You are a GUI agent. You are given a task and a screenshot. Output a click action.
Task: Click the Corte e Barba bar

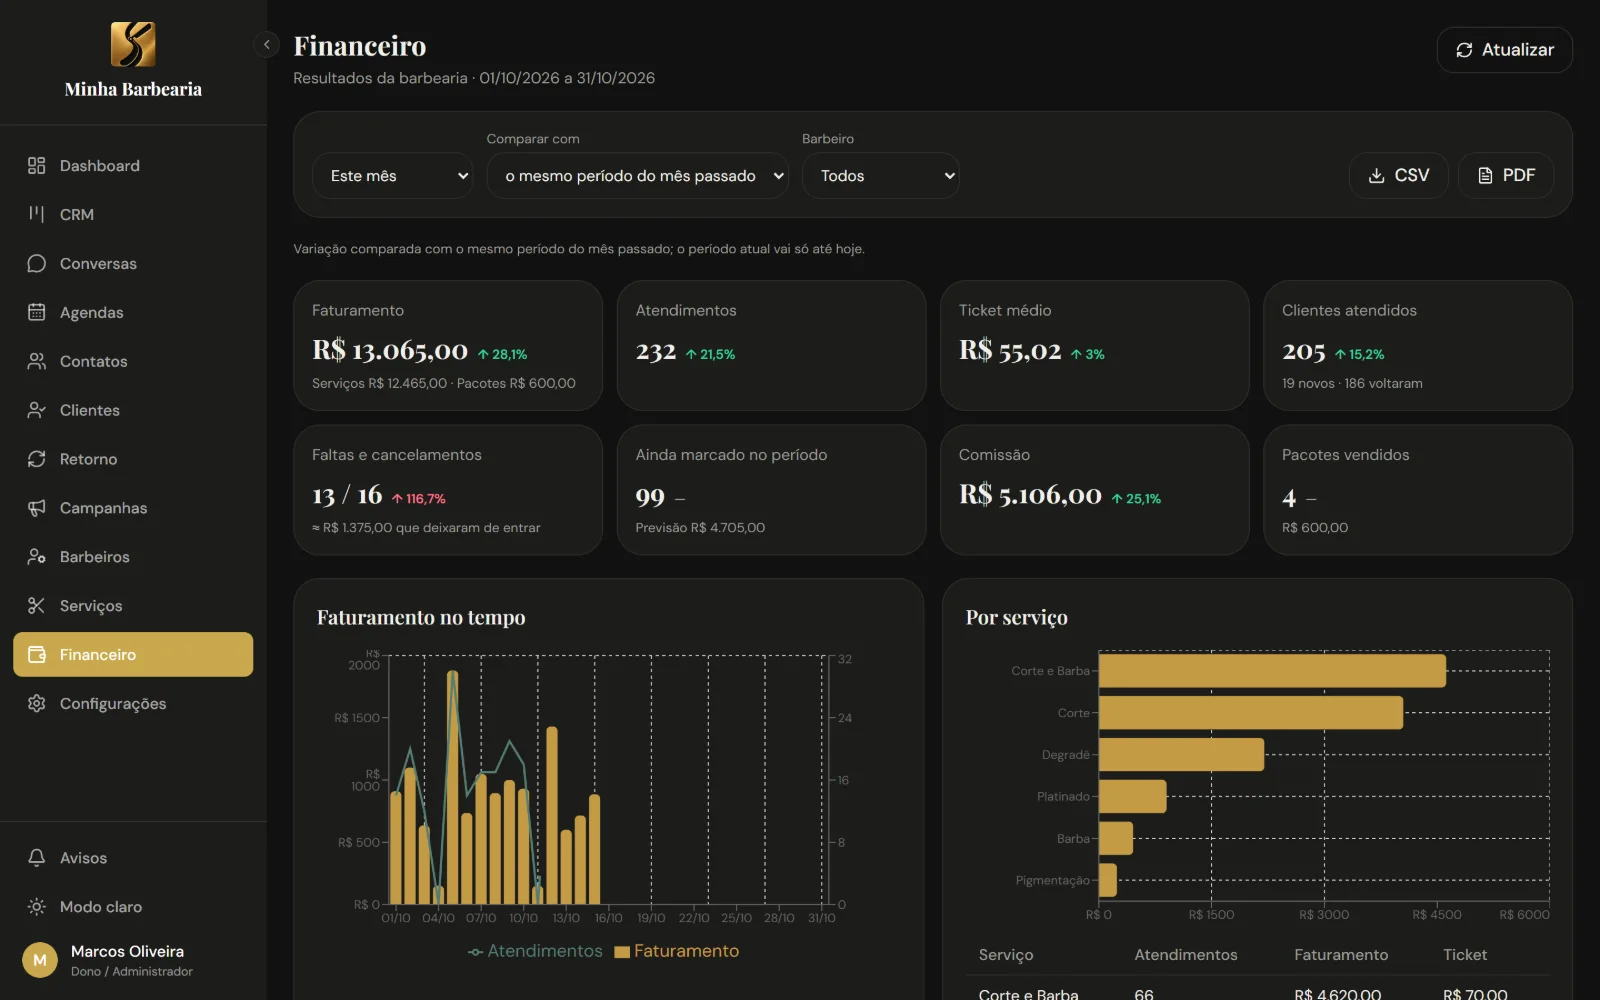(x=1272, y=671)
